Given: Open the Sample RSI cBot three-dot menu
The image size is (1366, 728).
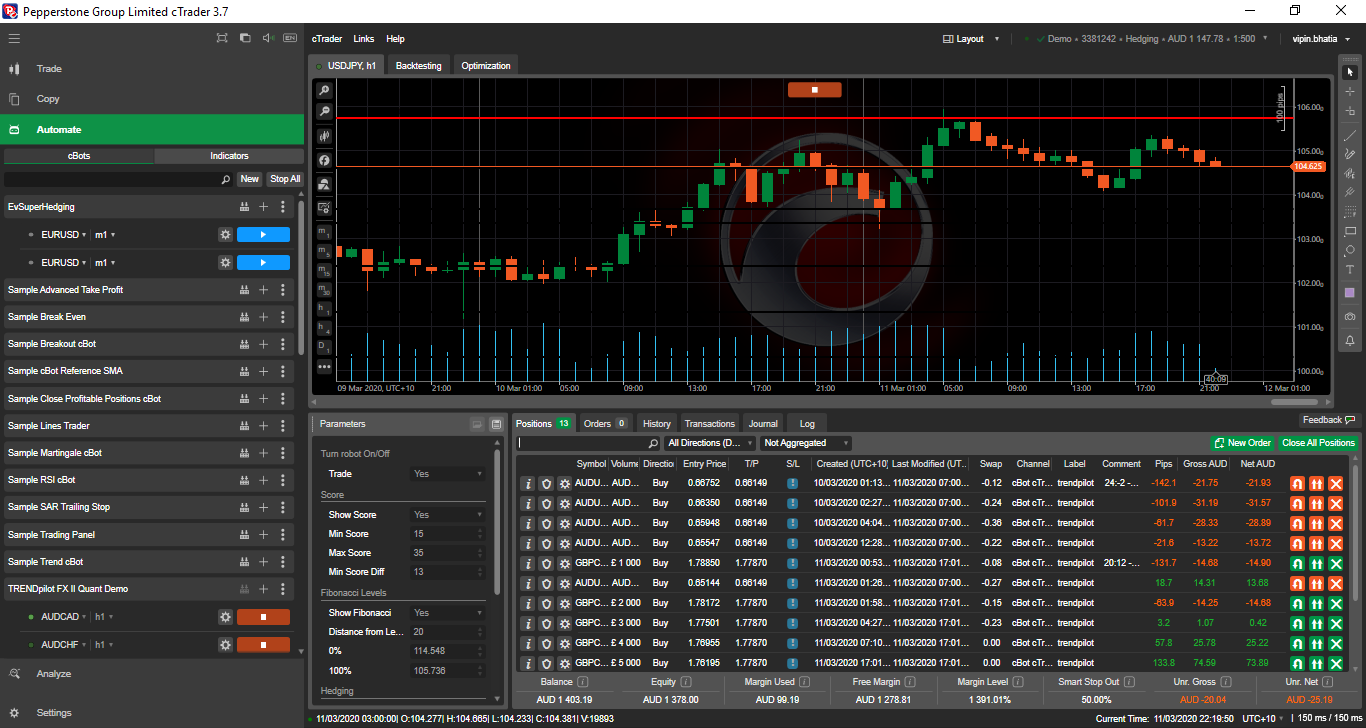Looking at the screenshot, I should coord(283,480).
